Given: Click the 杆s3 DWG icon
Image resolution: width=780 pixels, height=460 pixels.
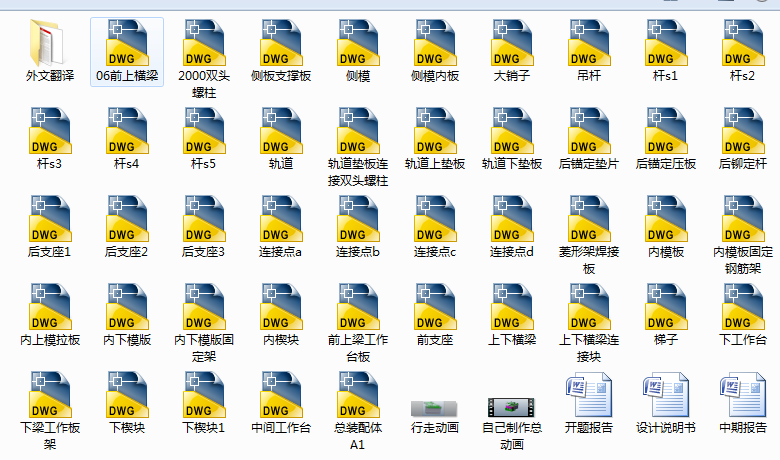Looking at the screenshot, I should point(50,131).
